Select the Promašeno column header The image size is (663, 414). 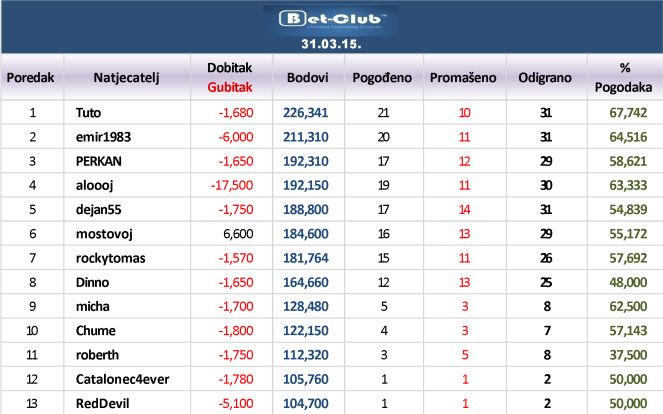464,77
